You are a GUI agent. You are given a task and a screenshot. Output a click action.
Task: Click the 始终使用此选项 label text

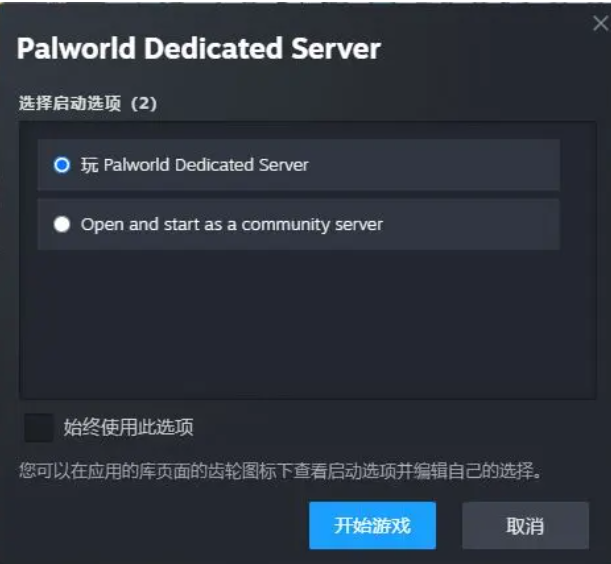point(129,427)
